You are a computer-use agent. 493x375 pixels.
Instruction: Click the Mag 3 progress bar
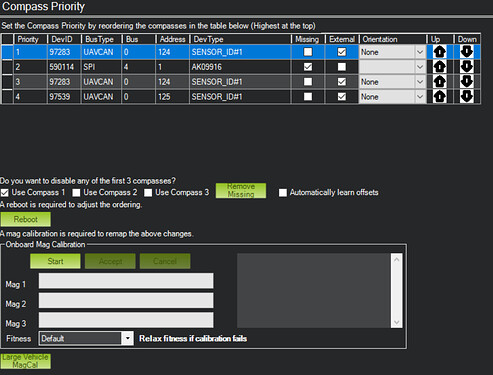[126, 320]
